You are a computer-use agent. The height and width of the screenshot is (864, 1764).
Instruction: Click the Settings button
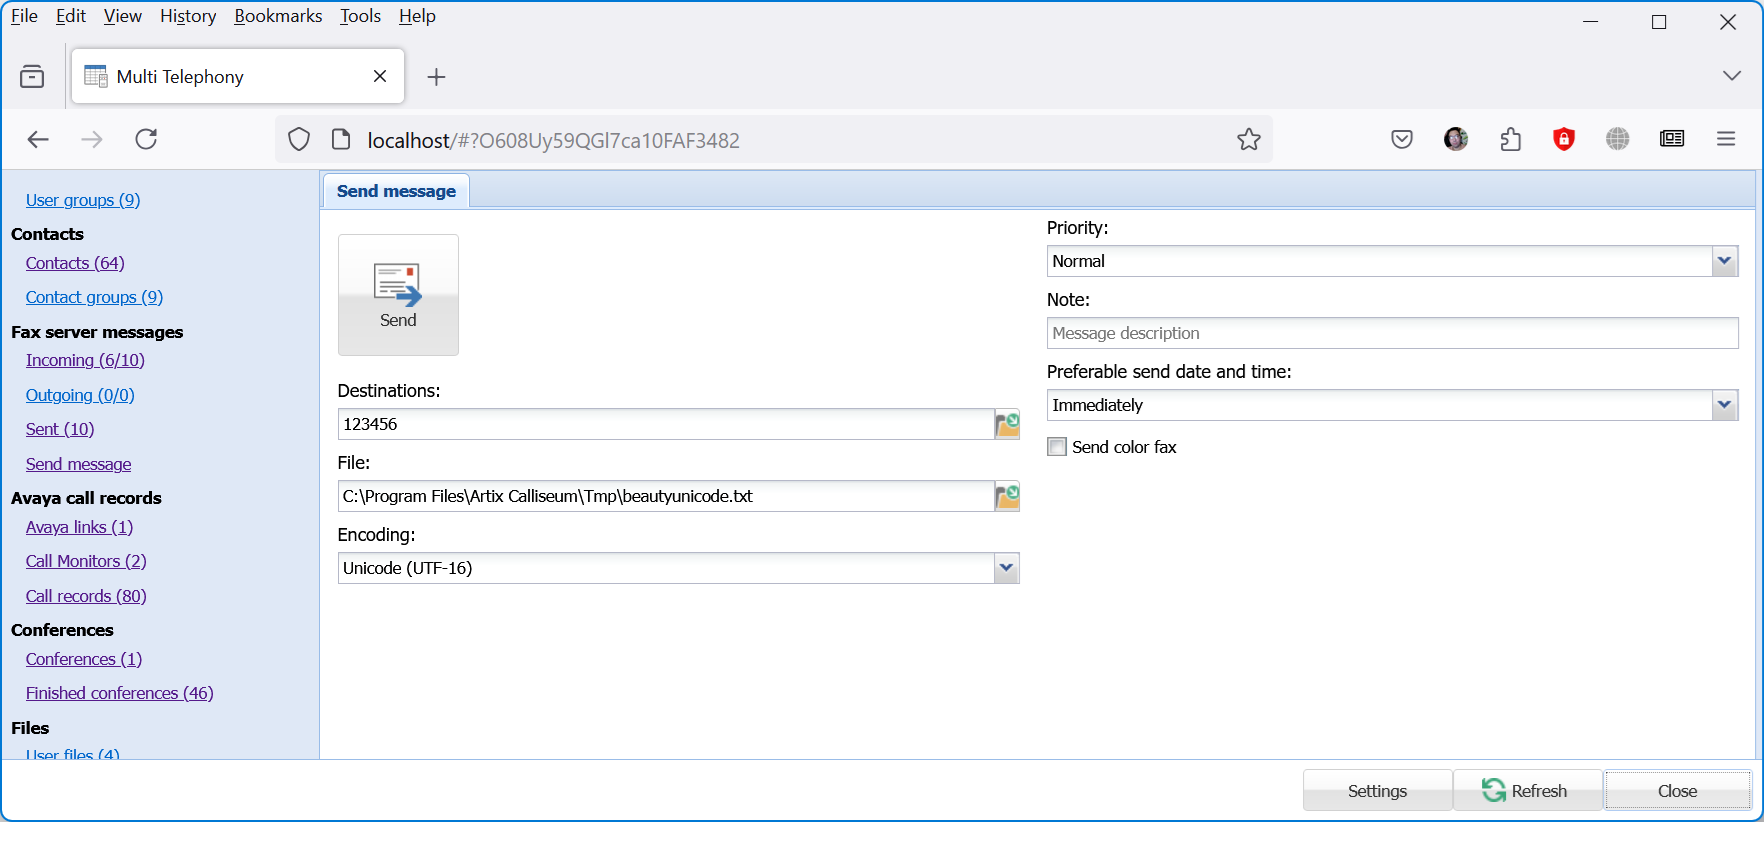click(x=1377, y=791)
